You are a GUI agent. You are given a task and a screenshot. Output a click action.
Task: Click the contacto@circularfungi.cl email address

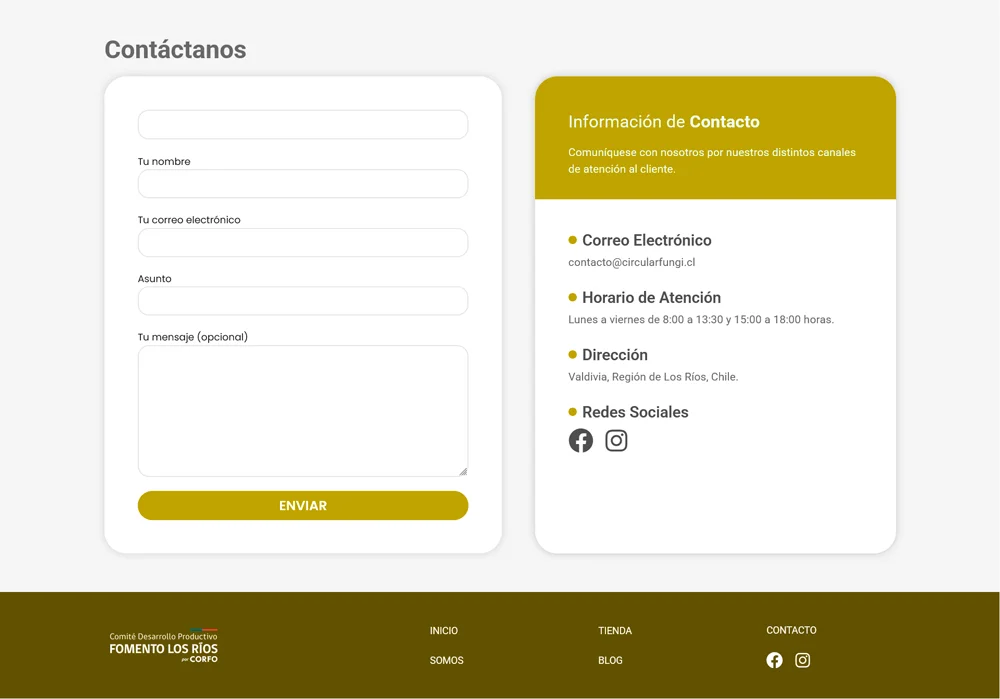pos(631,262)
